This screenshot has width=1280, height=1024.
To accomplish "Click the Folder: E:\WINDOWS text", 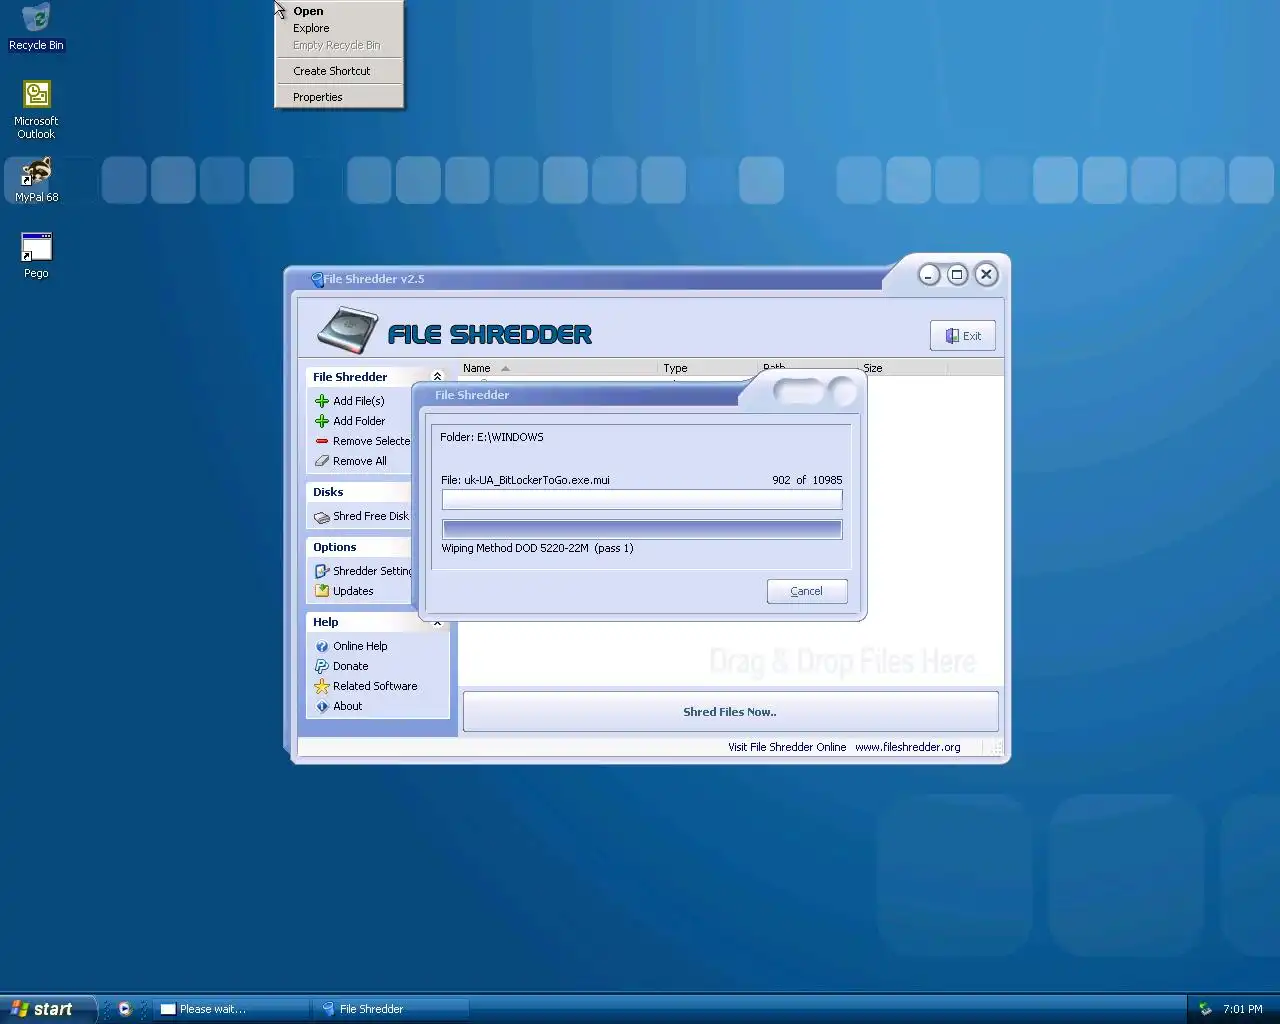I will pyautogui.click(x=492, y=437).
